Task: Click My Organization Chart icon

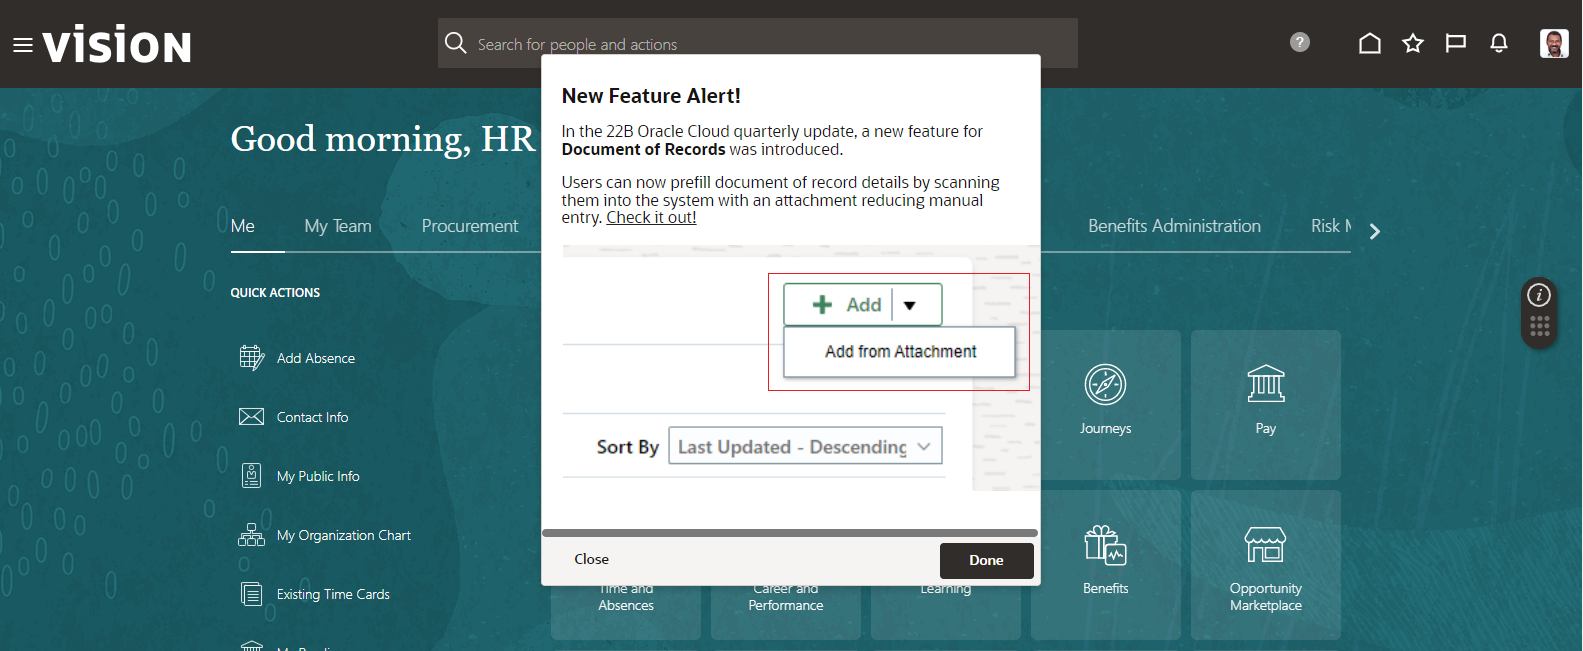Action: [252, 534]
